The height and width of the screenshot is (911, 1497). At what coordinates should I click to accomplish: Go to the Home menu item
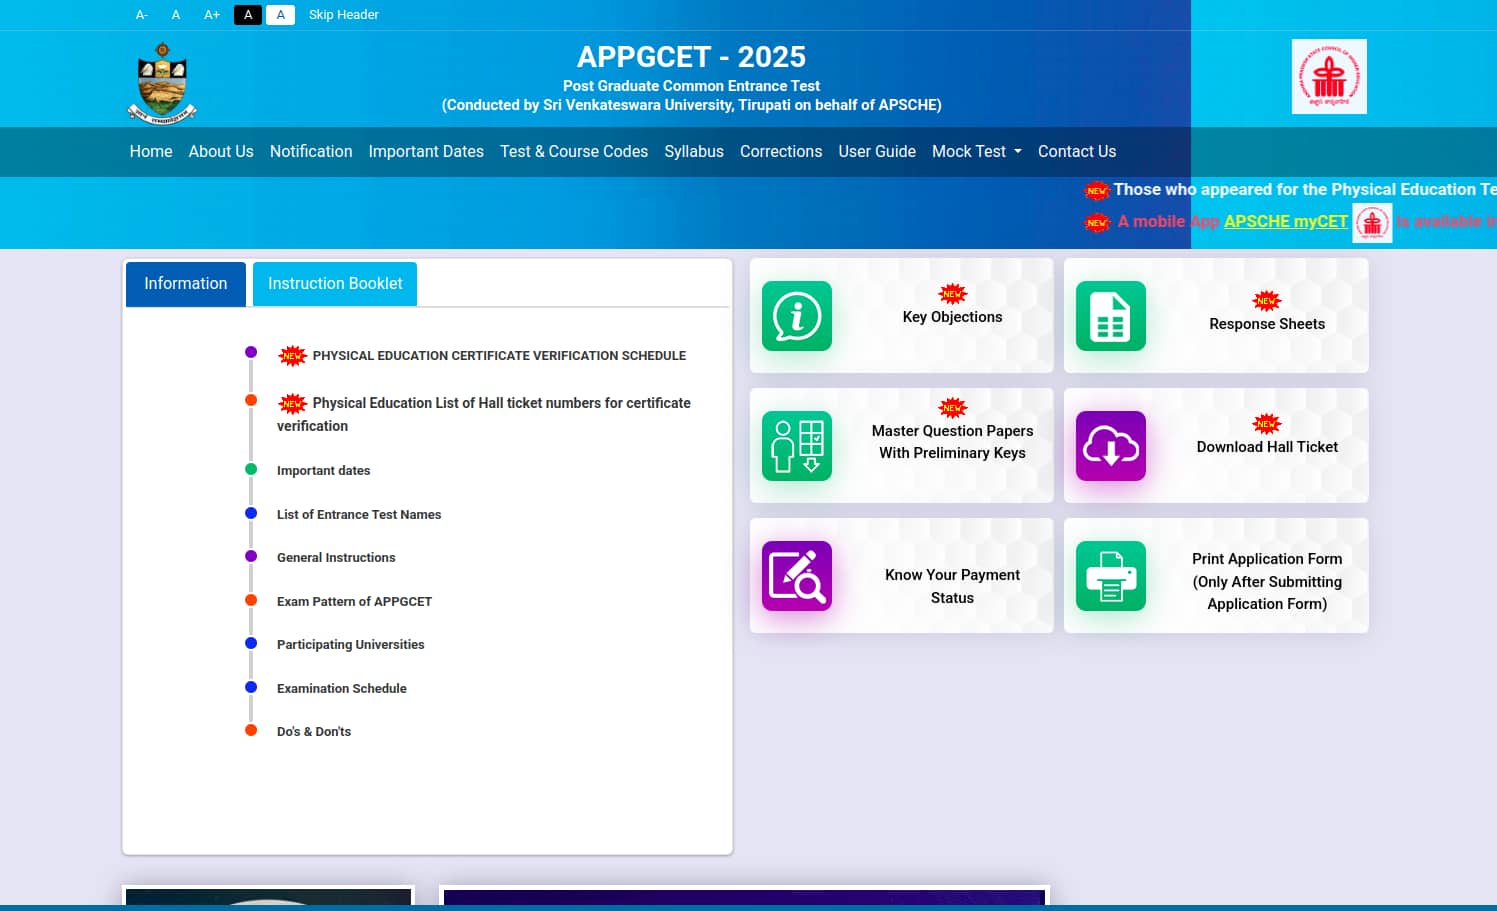[x=151, y=152]
